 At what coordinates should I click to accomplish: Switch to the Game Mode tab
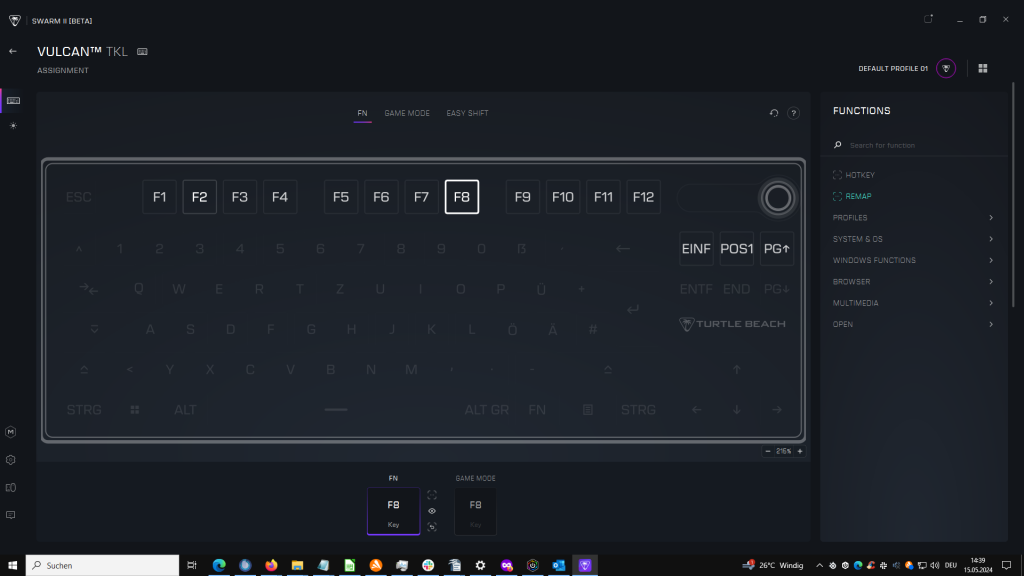407,113
